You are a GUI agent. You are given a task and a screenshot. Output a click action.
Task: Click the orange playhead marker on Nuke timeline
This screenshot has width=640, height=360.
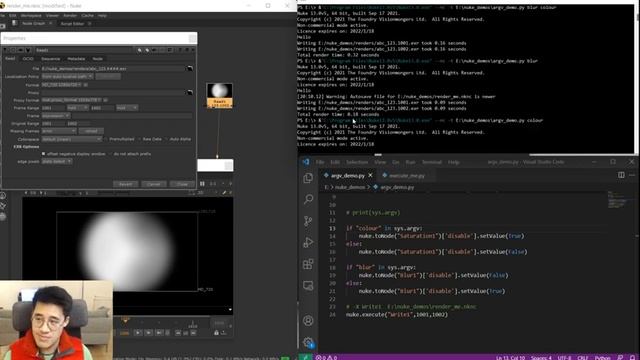pyautogui.click(x=125, y=320)
